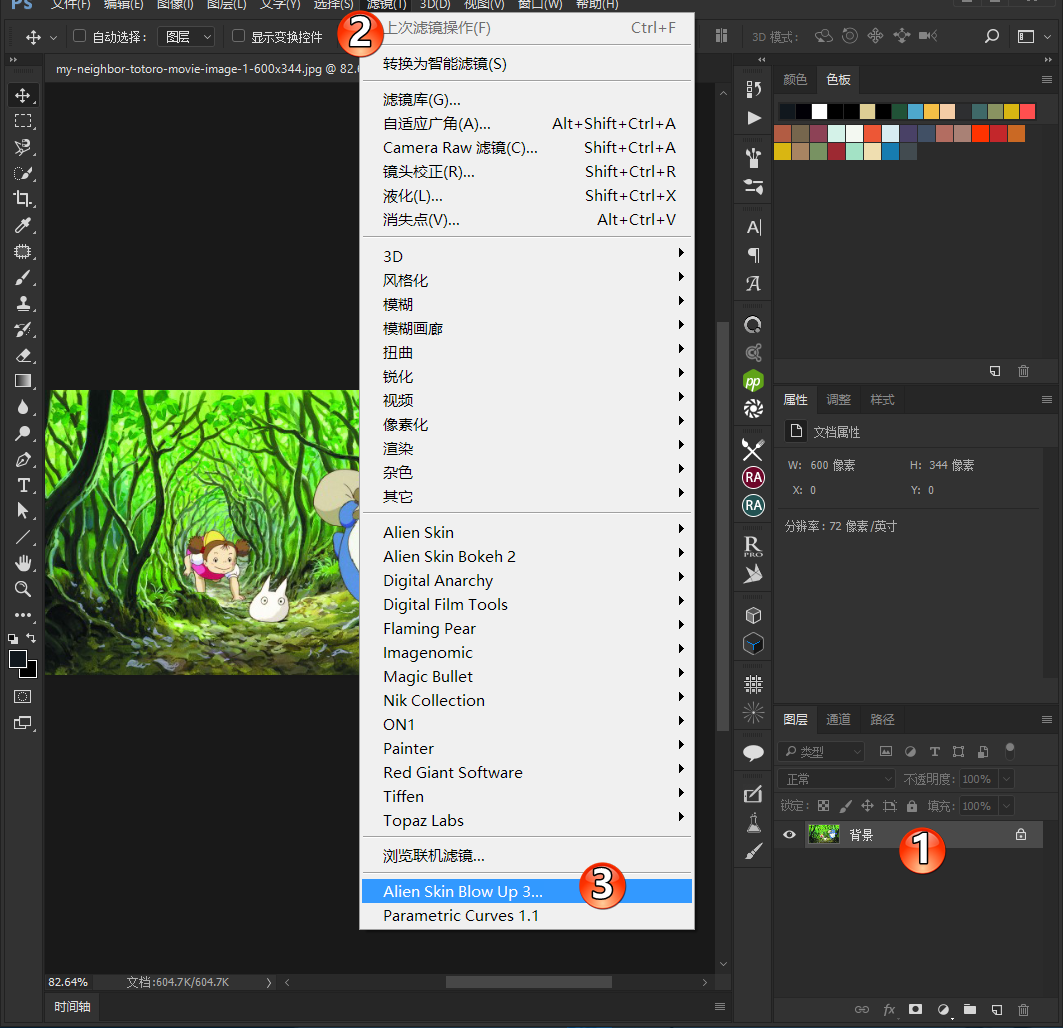Choose Alien Skin Blow Up 3 menu item
This screenshot has height=1028, width=1063.
pyautogui.click(x=527, y=892)
